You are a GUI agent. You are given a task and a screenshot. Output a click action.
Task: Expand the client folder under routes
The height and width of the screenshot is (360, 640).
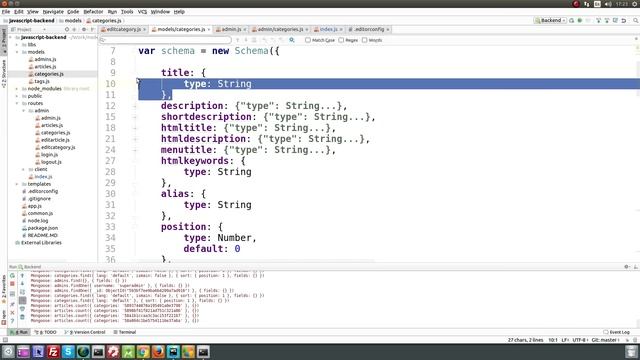tap(24, 169)
